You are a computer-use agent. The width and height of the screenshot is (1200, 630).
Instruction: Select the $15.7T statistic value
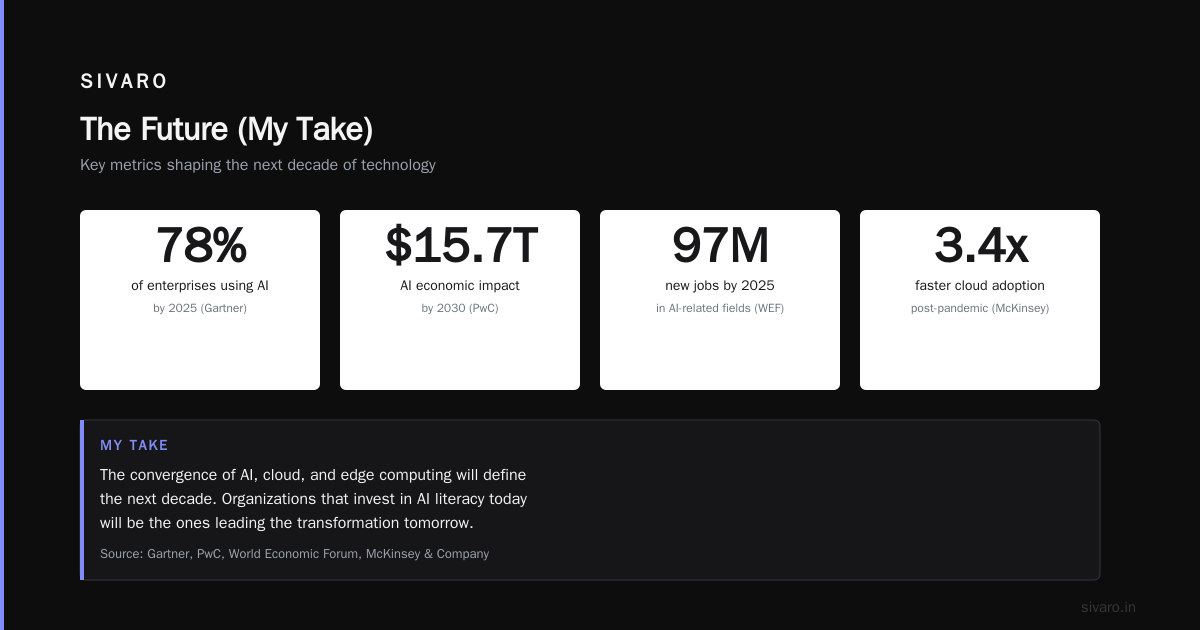point(460,245)
